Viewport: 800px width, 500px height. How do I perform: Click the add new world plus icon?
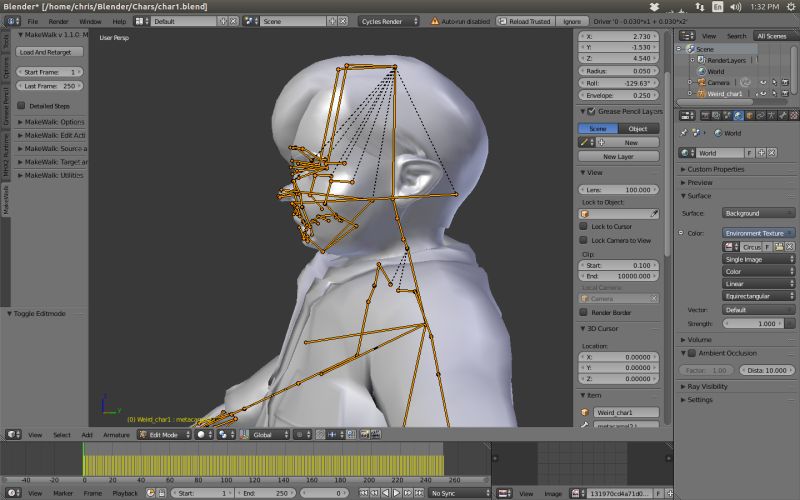click(761, 153)
